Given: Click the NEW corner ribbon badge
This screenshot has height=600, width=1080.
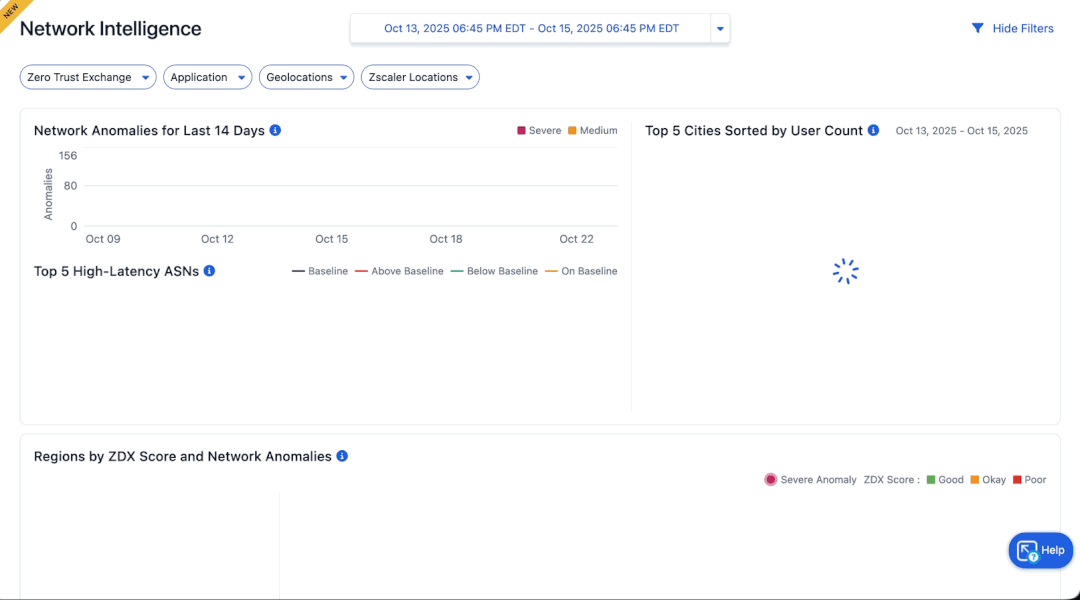Looking at the screenshot, I should pyautogui.click(x=12, y=11).
